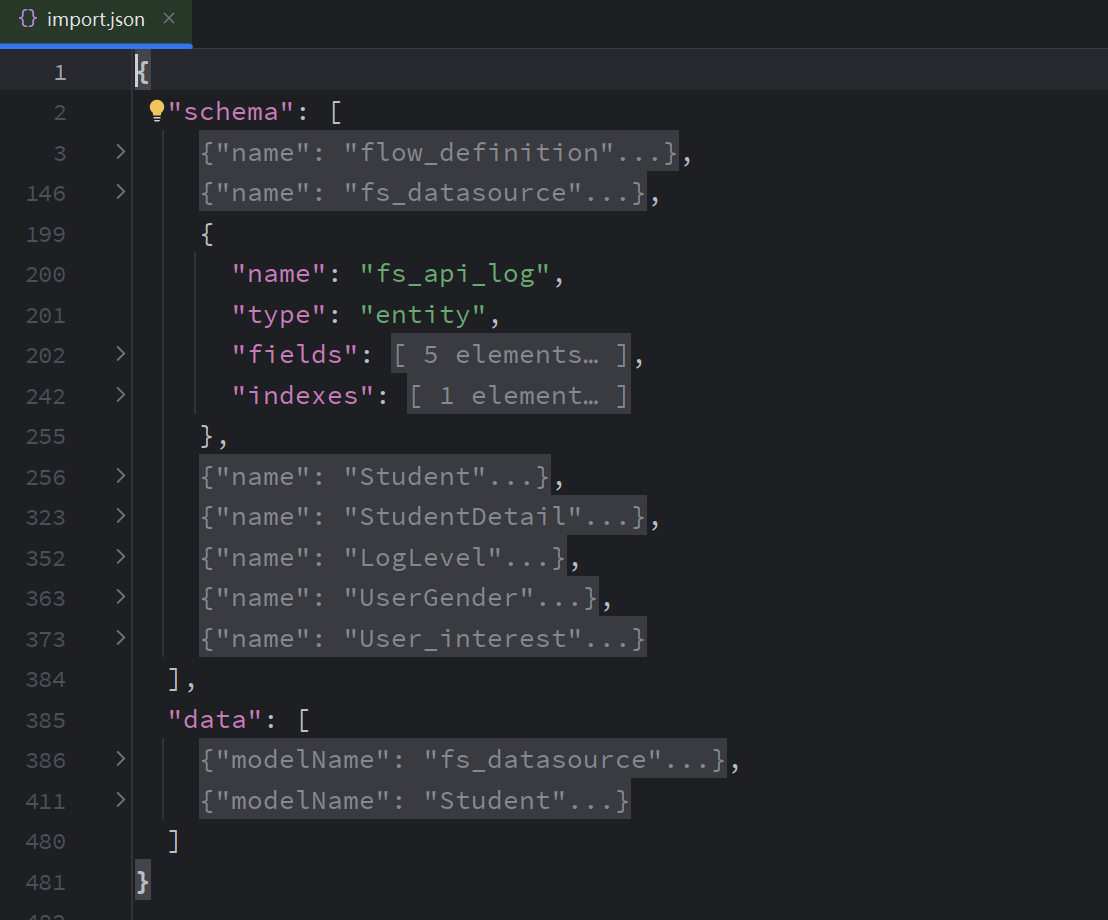Expand the StudentDetail fold arrow

(120, 517)
